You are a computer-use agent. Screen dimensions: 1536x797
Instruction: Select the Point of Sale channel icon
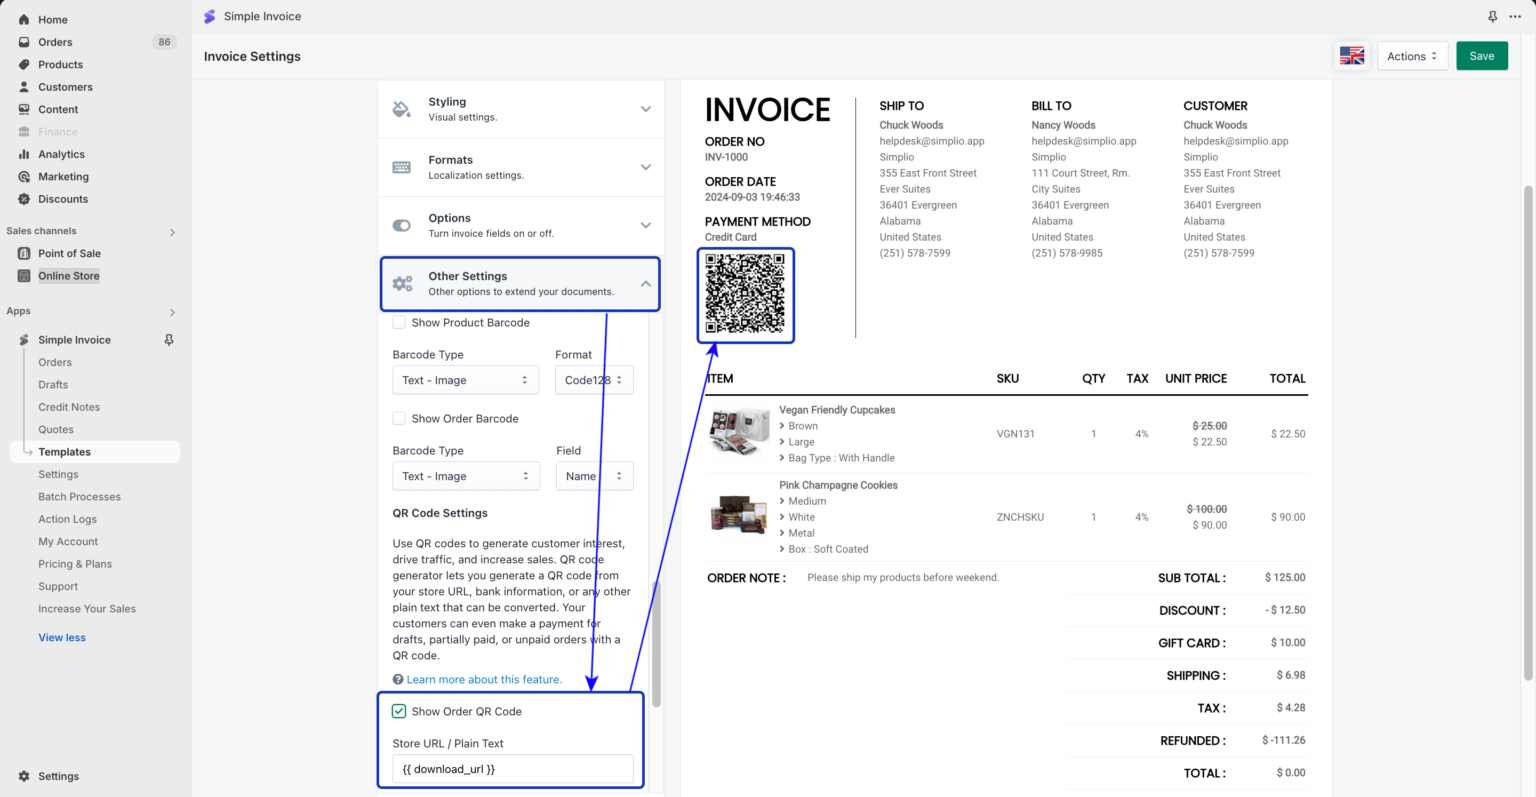pos(24,253)
